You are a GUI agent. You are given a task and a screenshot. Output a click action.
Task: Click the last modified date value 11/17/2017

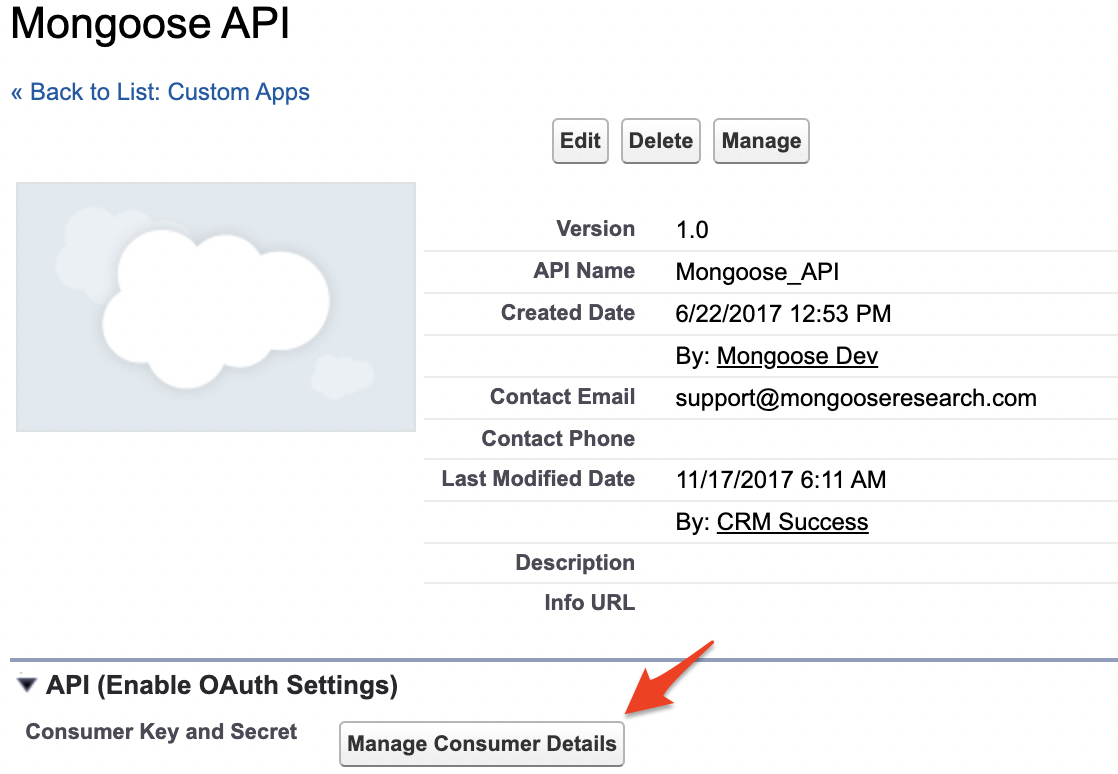coord(781,480)
